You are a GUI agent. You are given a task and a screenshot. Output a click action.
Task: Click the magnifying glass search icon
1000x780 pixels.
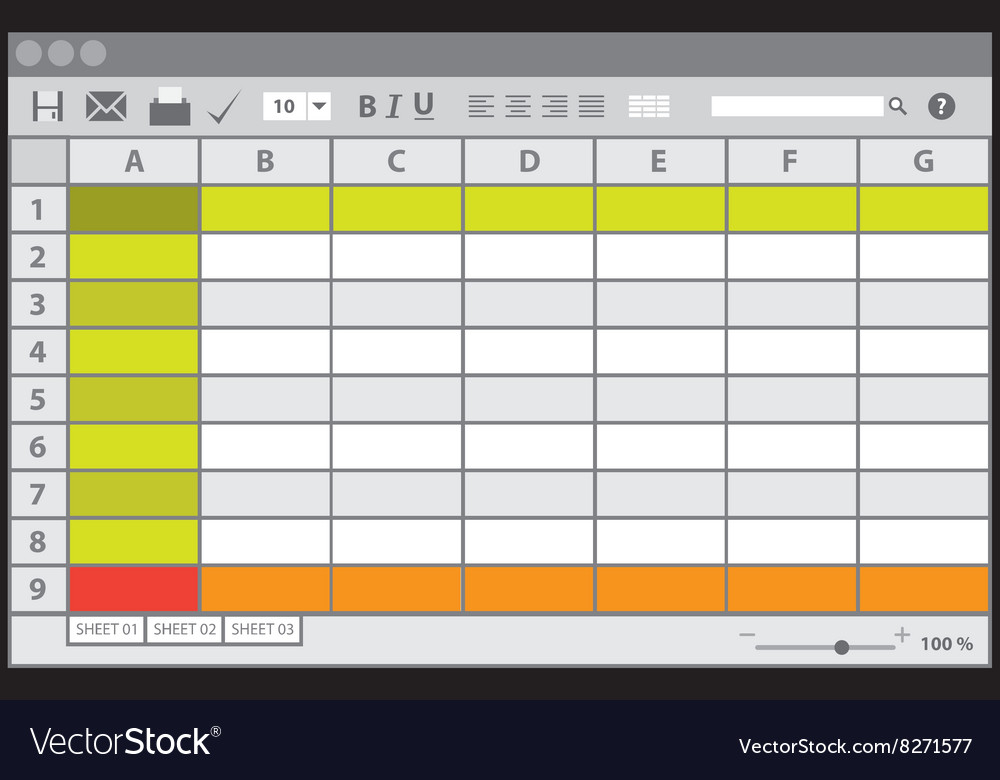pyautogui.click(x=898, y=106)
